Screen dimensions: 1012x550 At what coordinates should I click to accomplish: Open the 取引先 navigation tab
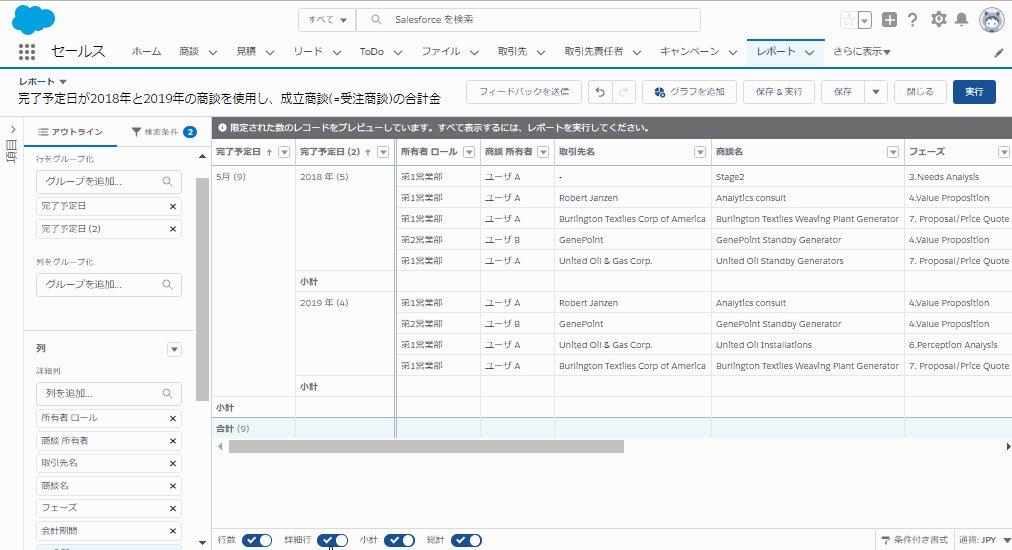(x=512, y=52)
